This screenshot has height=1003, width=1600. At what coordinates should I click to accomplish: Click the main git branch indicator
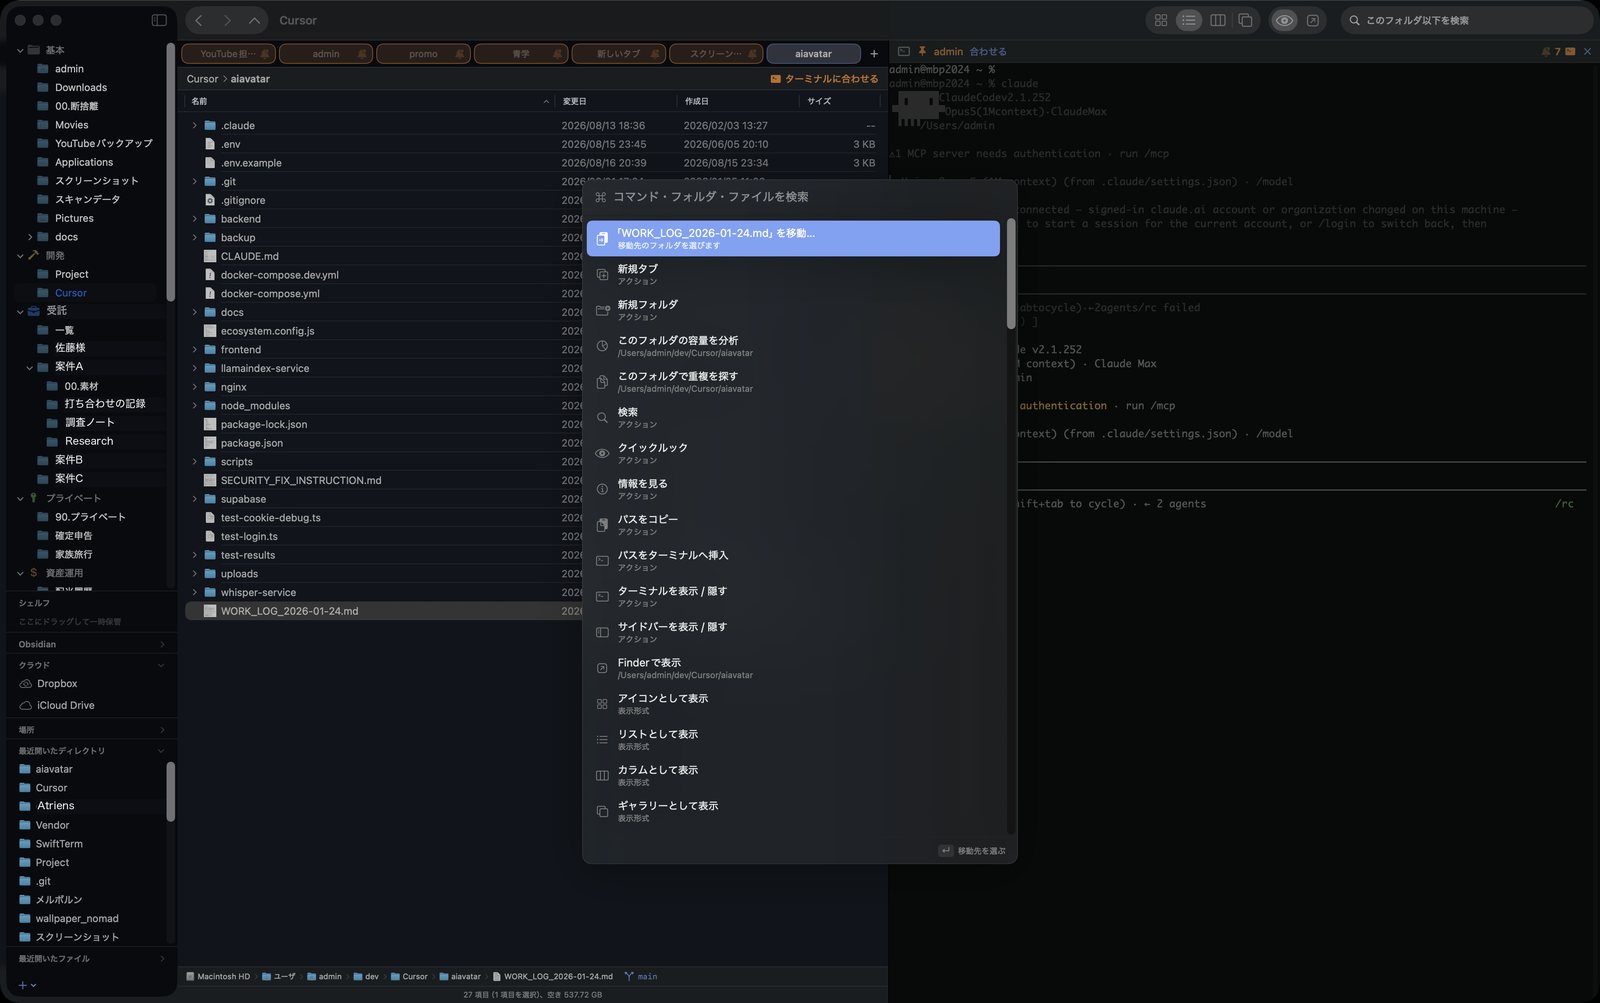point(641,977)
